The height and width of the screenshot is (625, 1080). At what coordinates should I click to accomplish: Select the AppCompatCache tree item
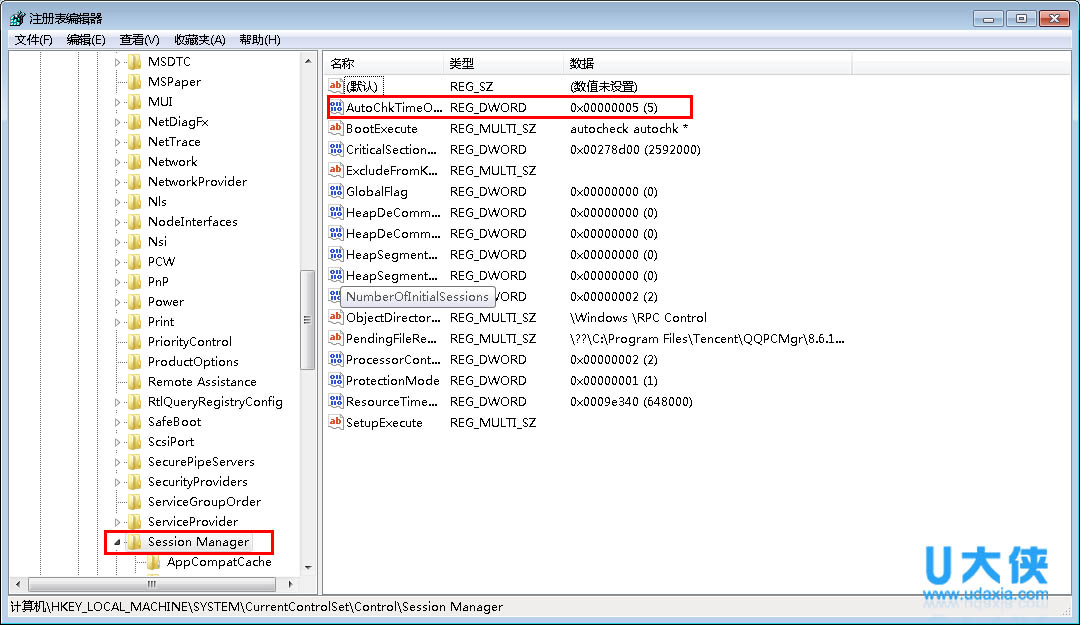click(x=221, y=562)
